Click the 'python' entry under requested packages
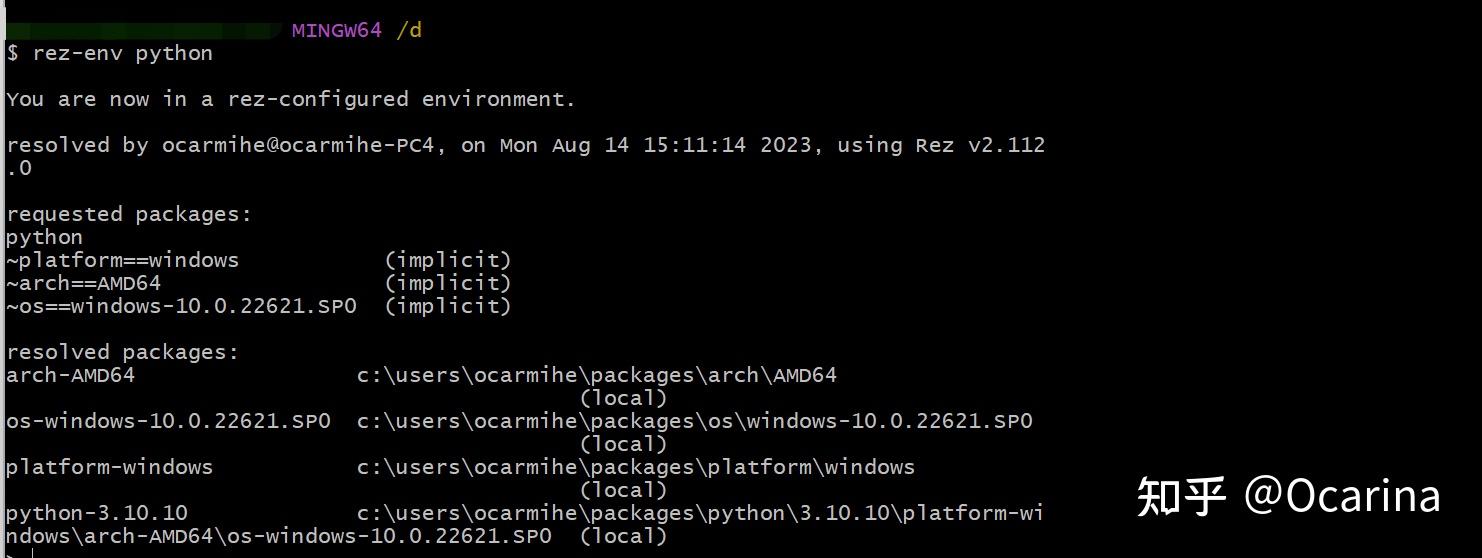1482x558 pixels. click(x=44, y=237)
